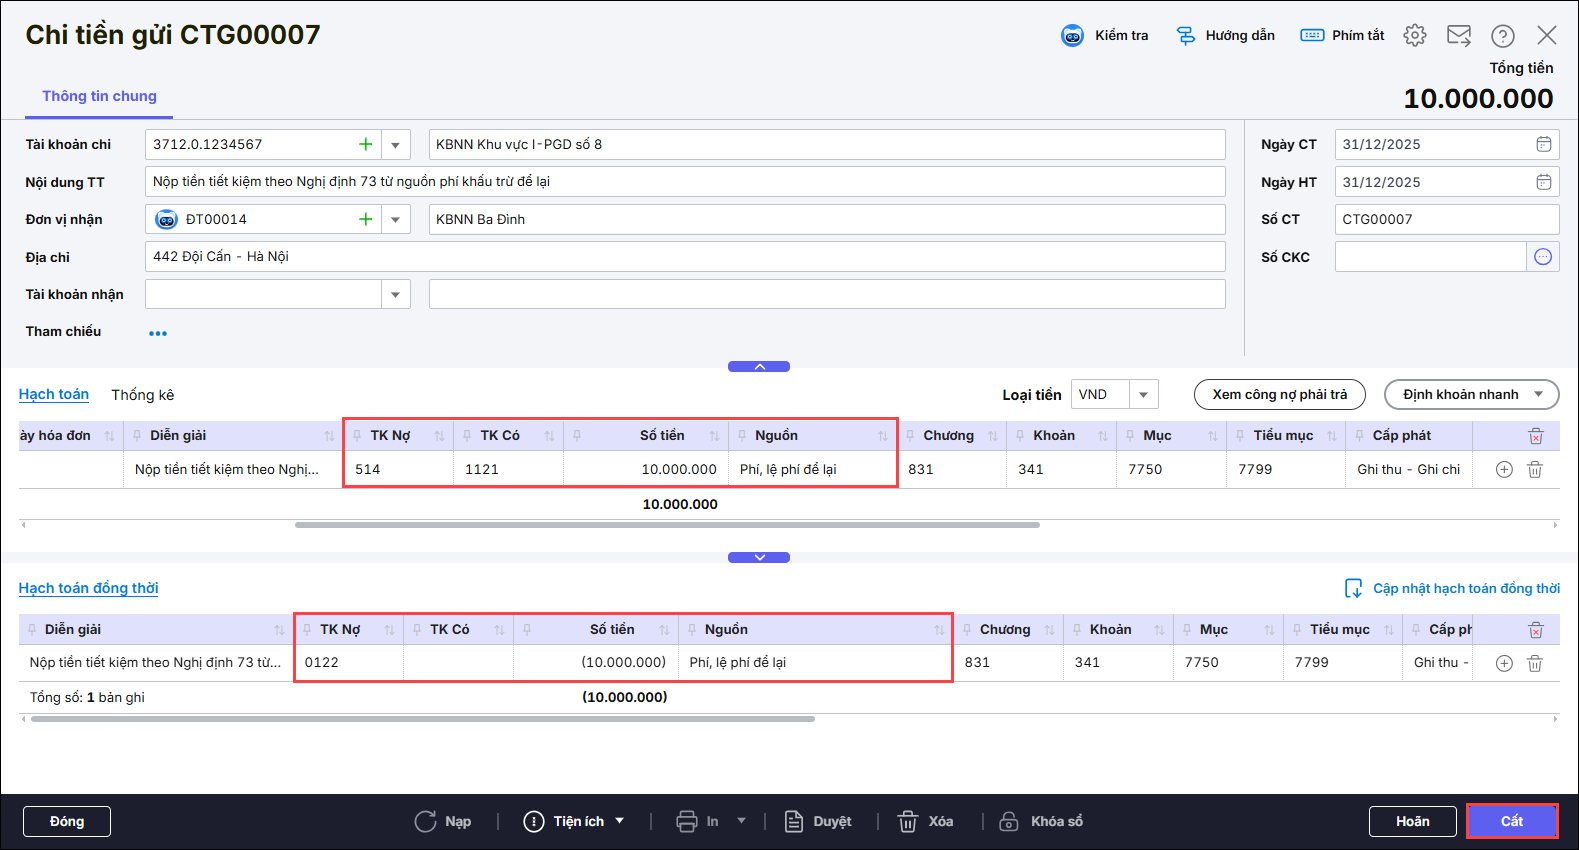Click the Số CKC lookup button
Screen dimensions: 1579x850
(x=1543, y=257)
